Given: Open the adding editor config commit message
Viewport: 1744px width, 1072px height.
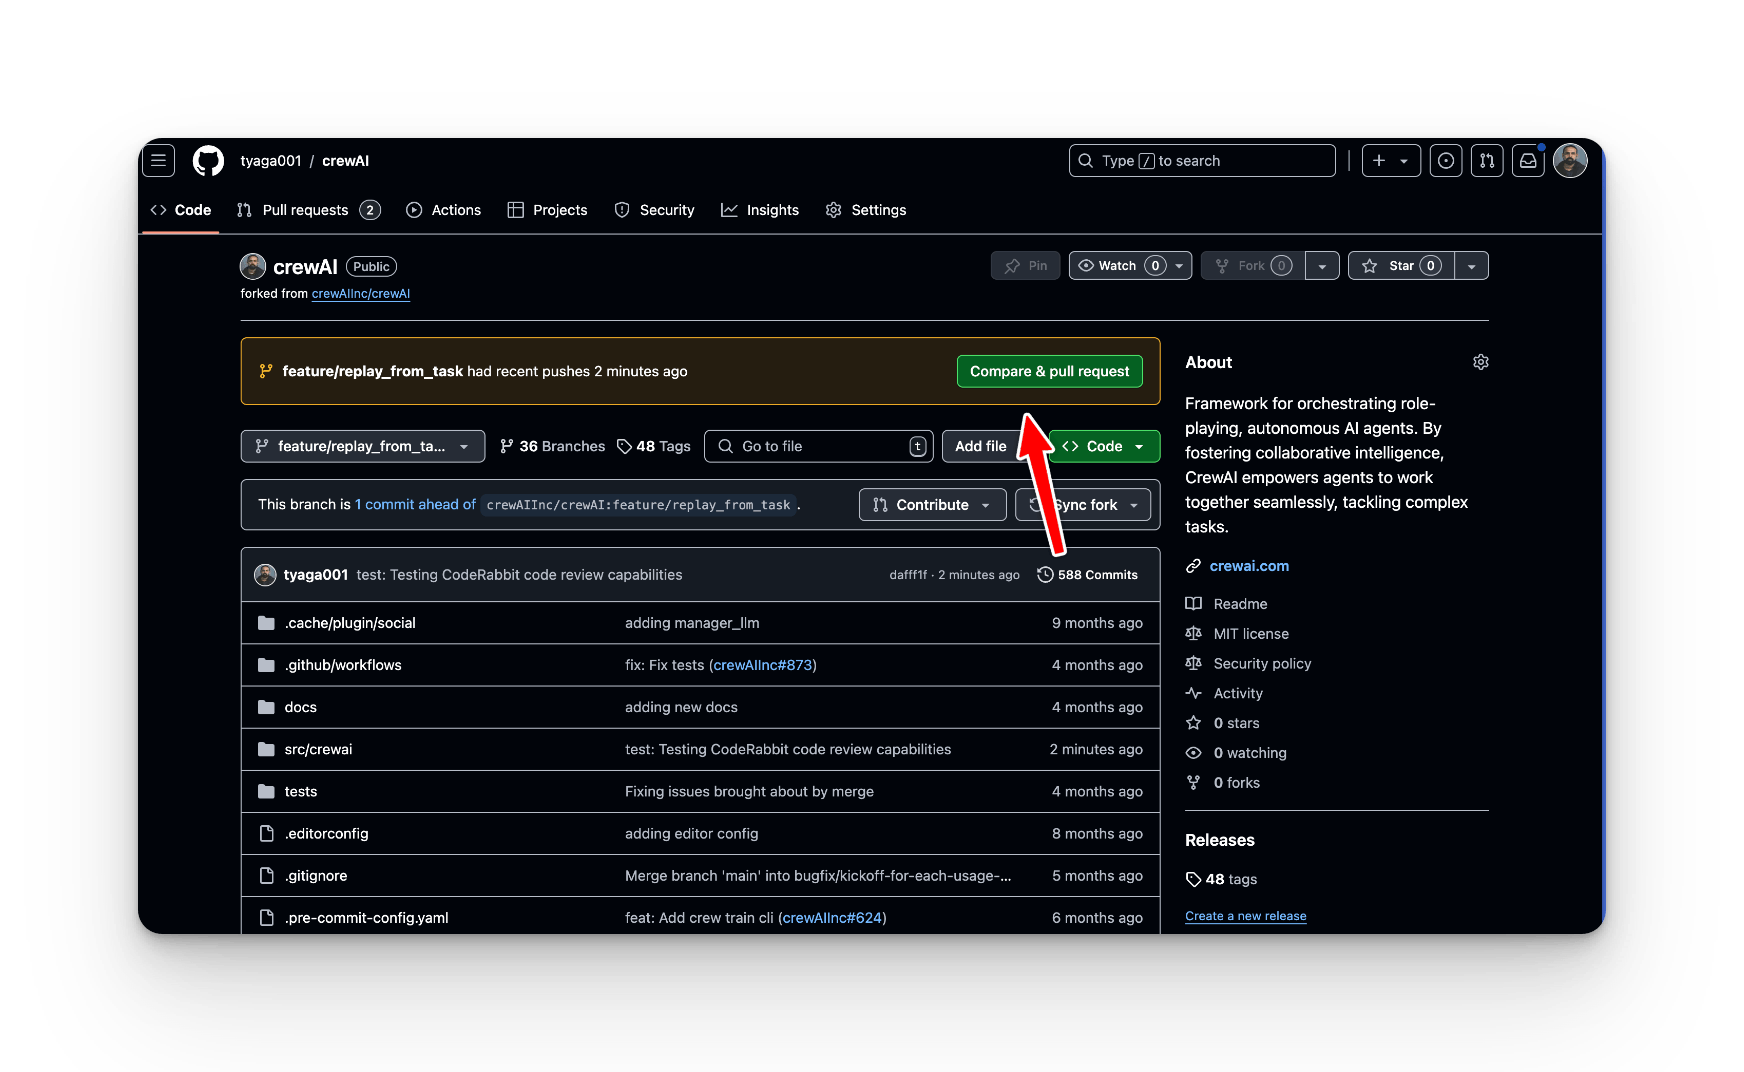Looking at the screenshot, I should pyautogui.click(x=691, y=833).
